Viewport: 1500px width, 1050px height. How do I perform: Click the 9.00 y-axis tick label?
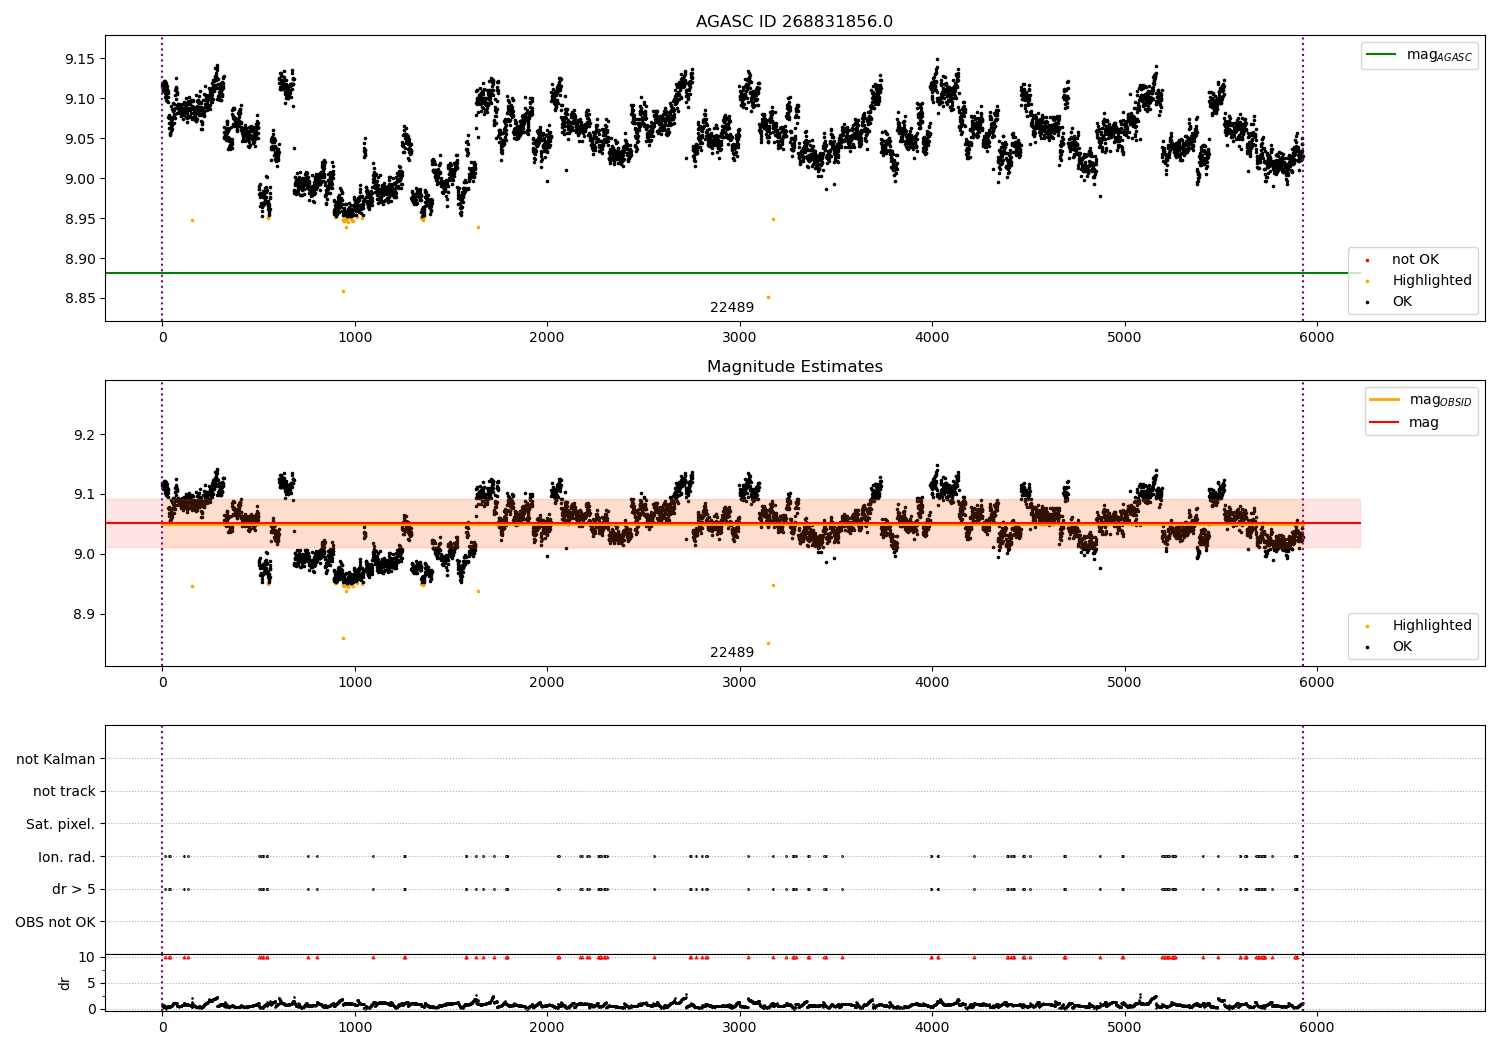[x=79, y=179]
